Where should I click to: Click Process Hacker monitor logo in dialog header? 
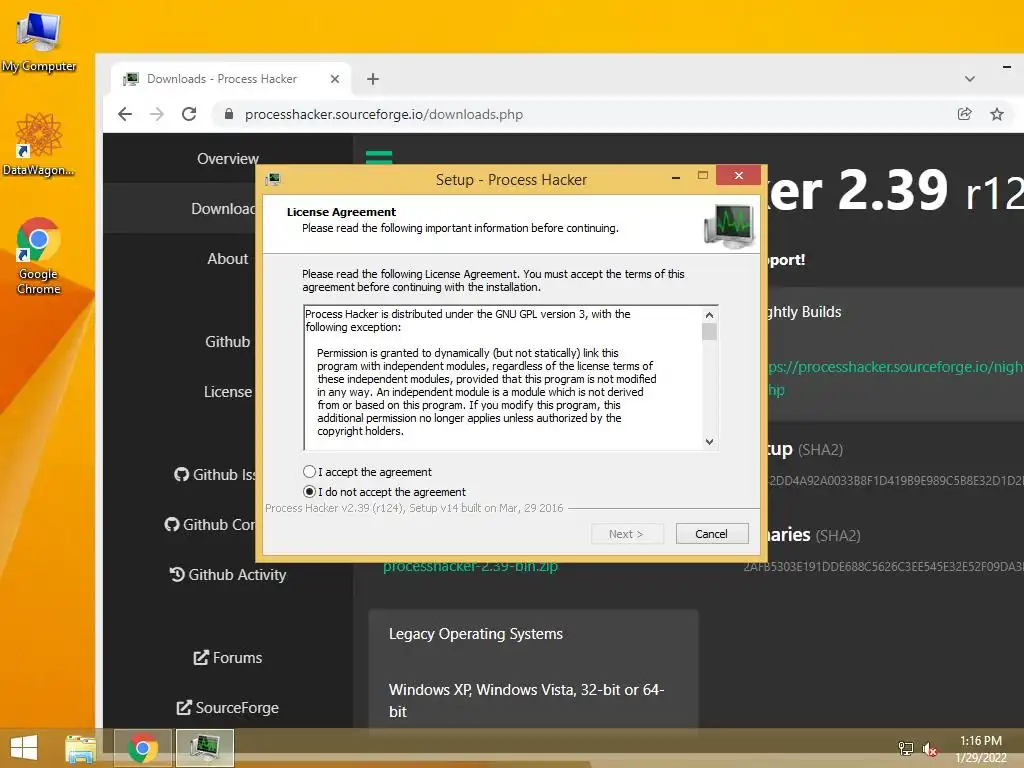[730, 226]
